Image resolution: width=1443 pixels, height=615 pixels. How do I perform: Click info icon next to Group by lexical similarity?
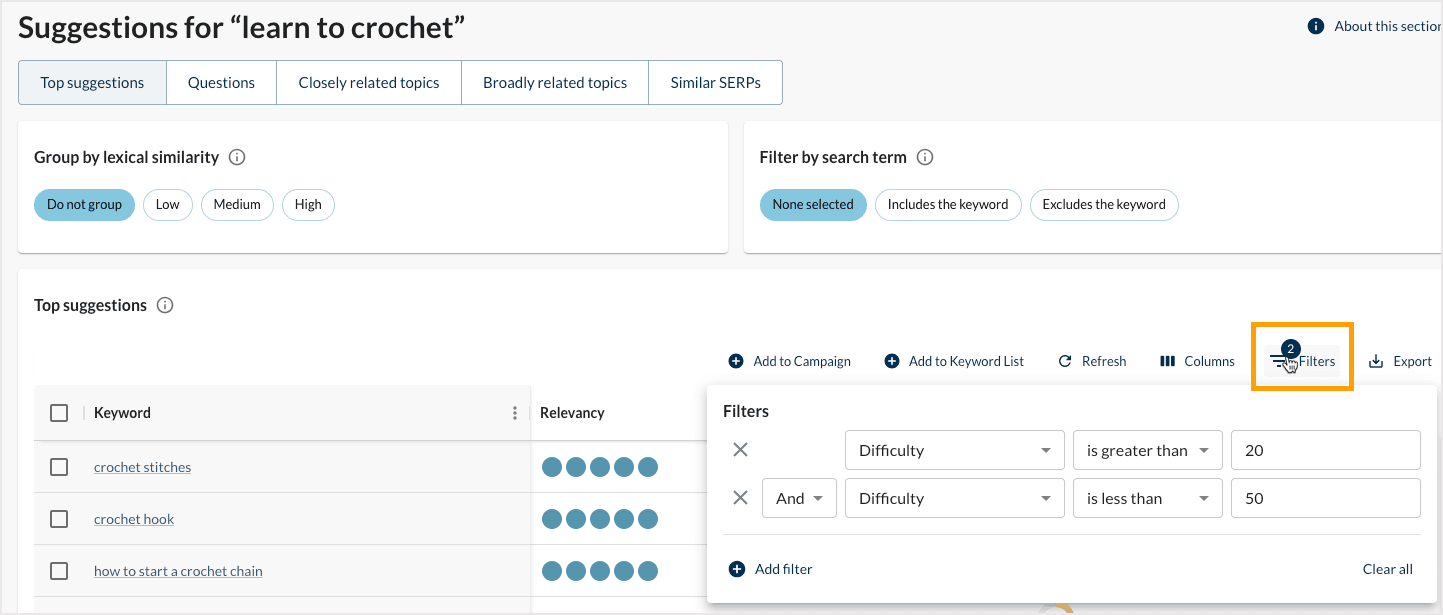[x=237, y=157]
